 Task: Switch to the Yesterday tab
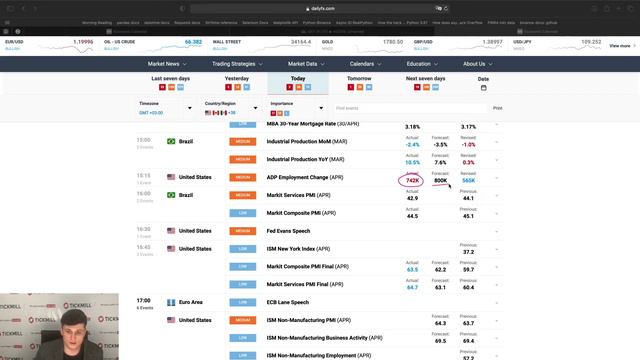[x=237, y=83]
